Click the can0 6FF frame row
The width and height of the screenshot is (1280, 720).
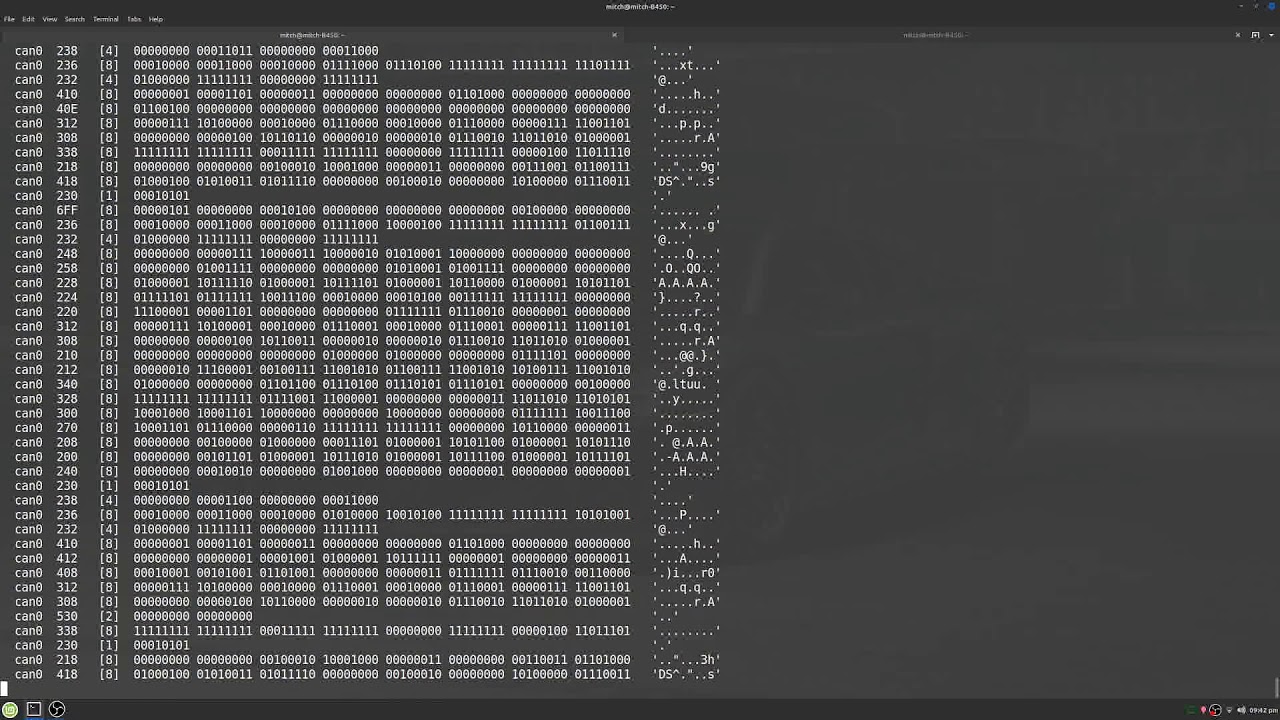(x=367, y=210)
